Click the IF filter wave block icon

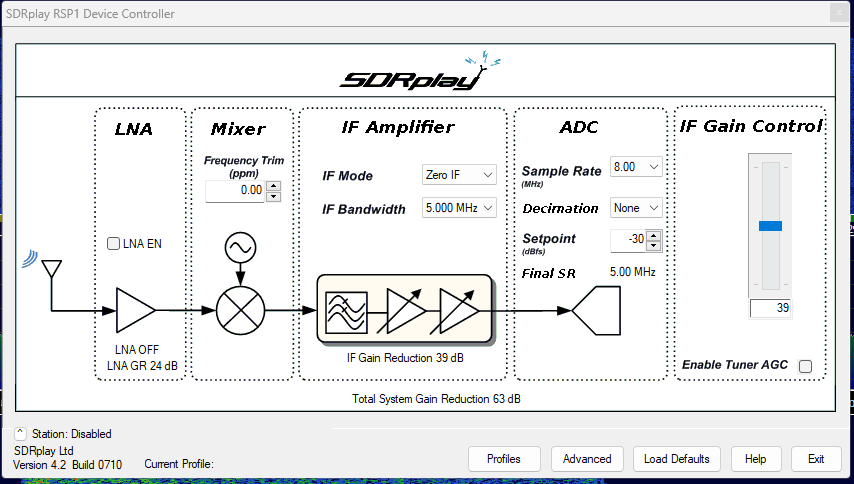(x=346, y=311)
